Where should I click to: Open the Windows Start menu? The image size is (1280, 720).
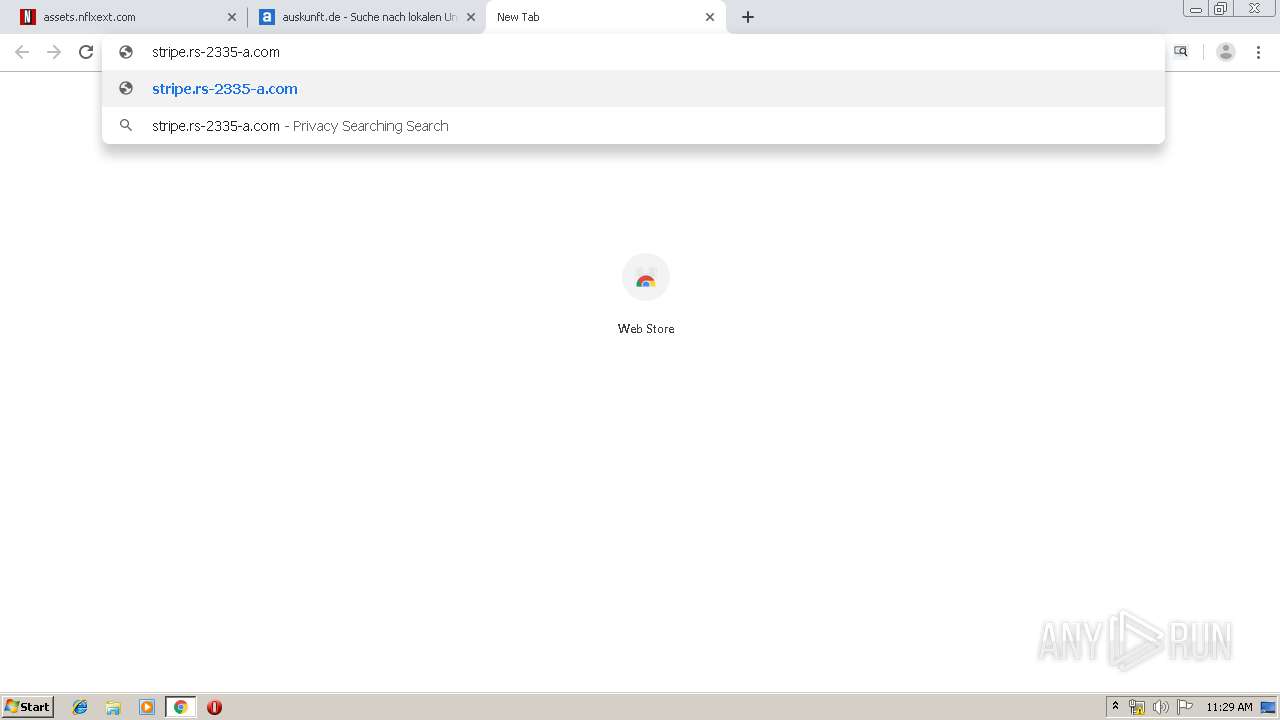tap(28, 707)
